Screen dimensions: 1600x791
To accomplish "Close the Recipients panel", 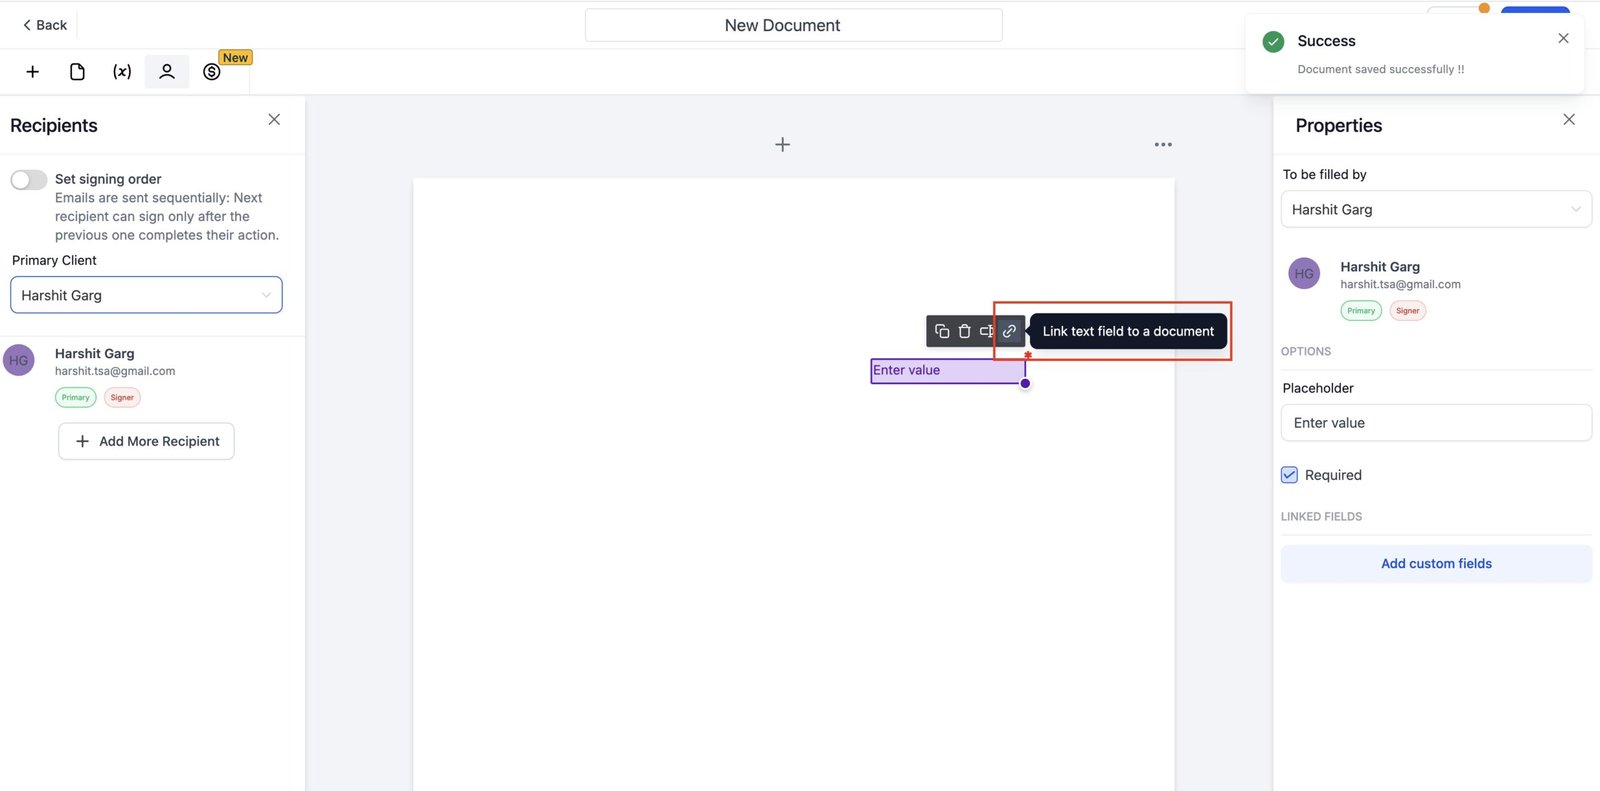I will click(274, 120).
